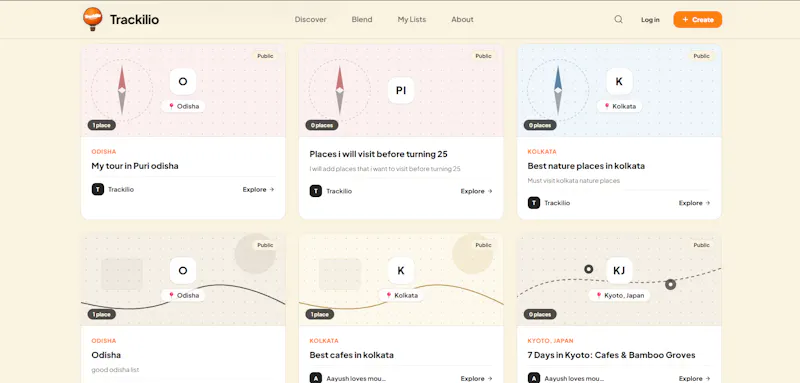Click Odisha location tag on good odisha list card

coord(183,295)
